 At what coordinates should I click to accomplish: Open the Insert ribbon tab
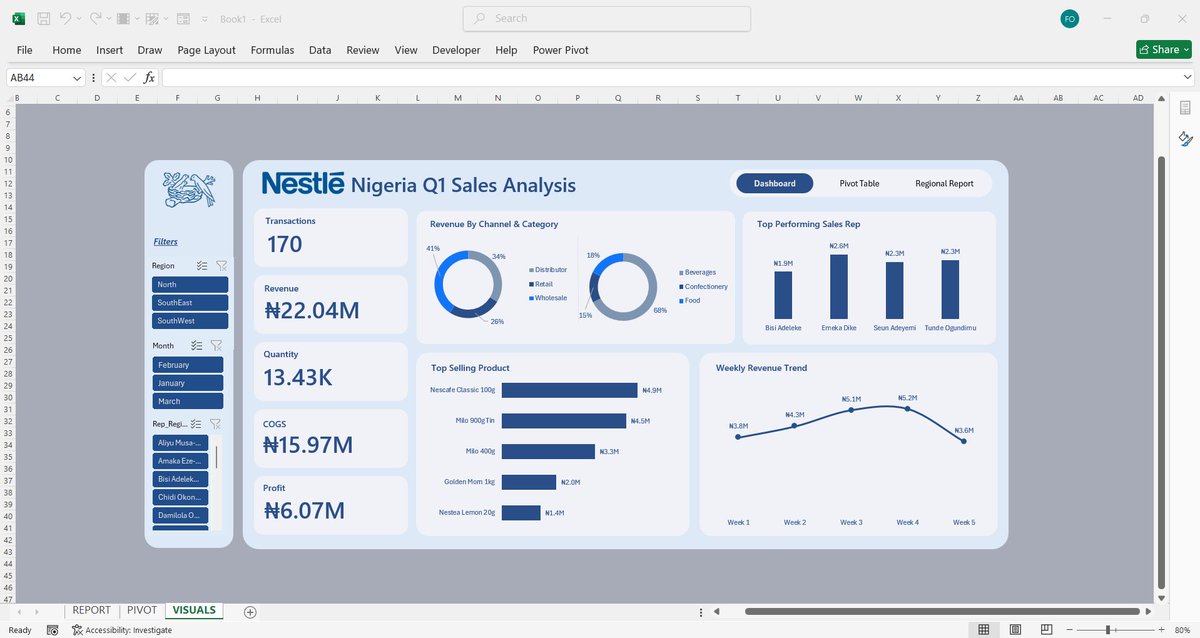click(110, 50)
